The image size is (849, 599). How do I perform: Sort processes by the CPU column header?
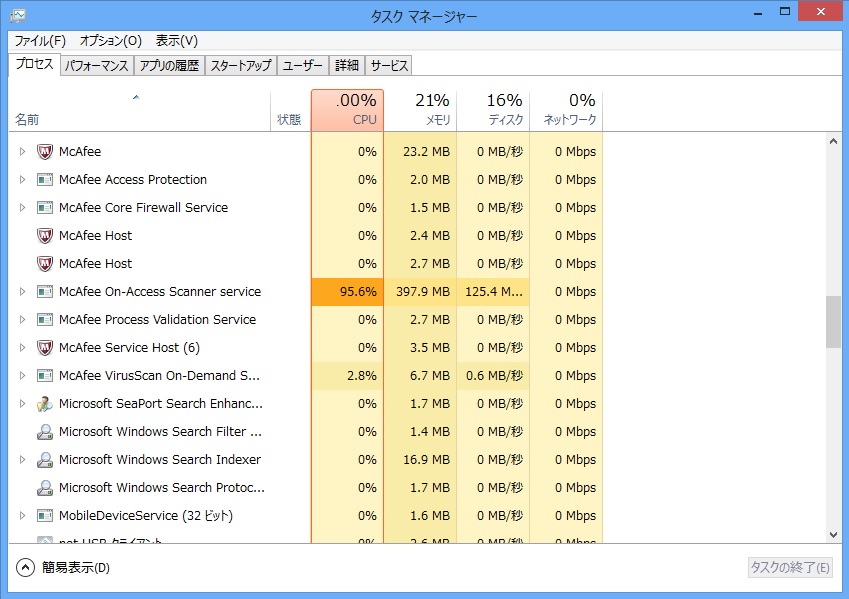pos(347,110)
